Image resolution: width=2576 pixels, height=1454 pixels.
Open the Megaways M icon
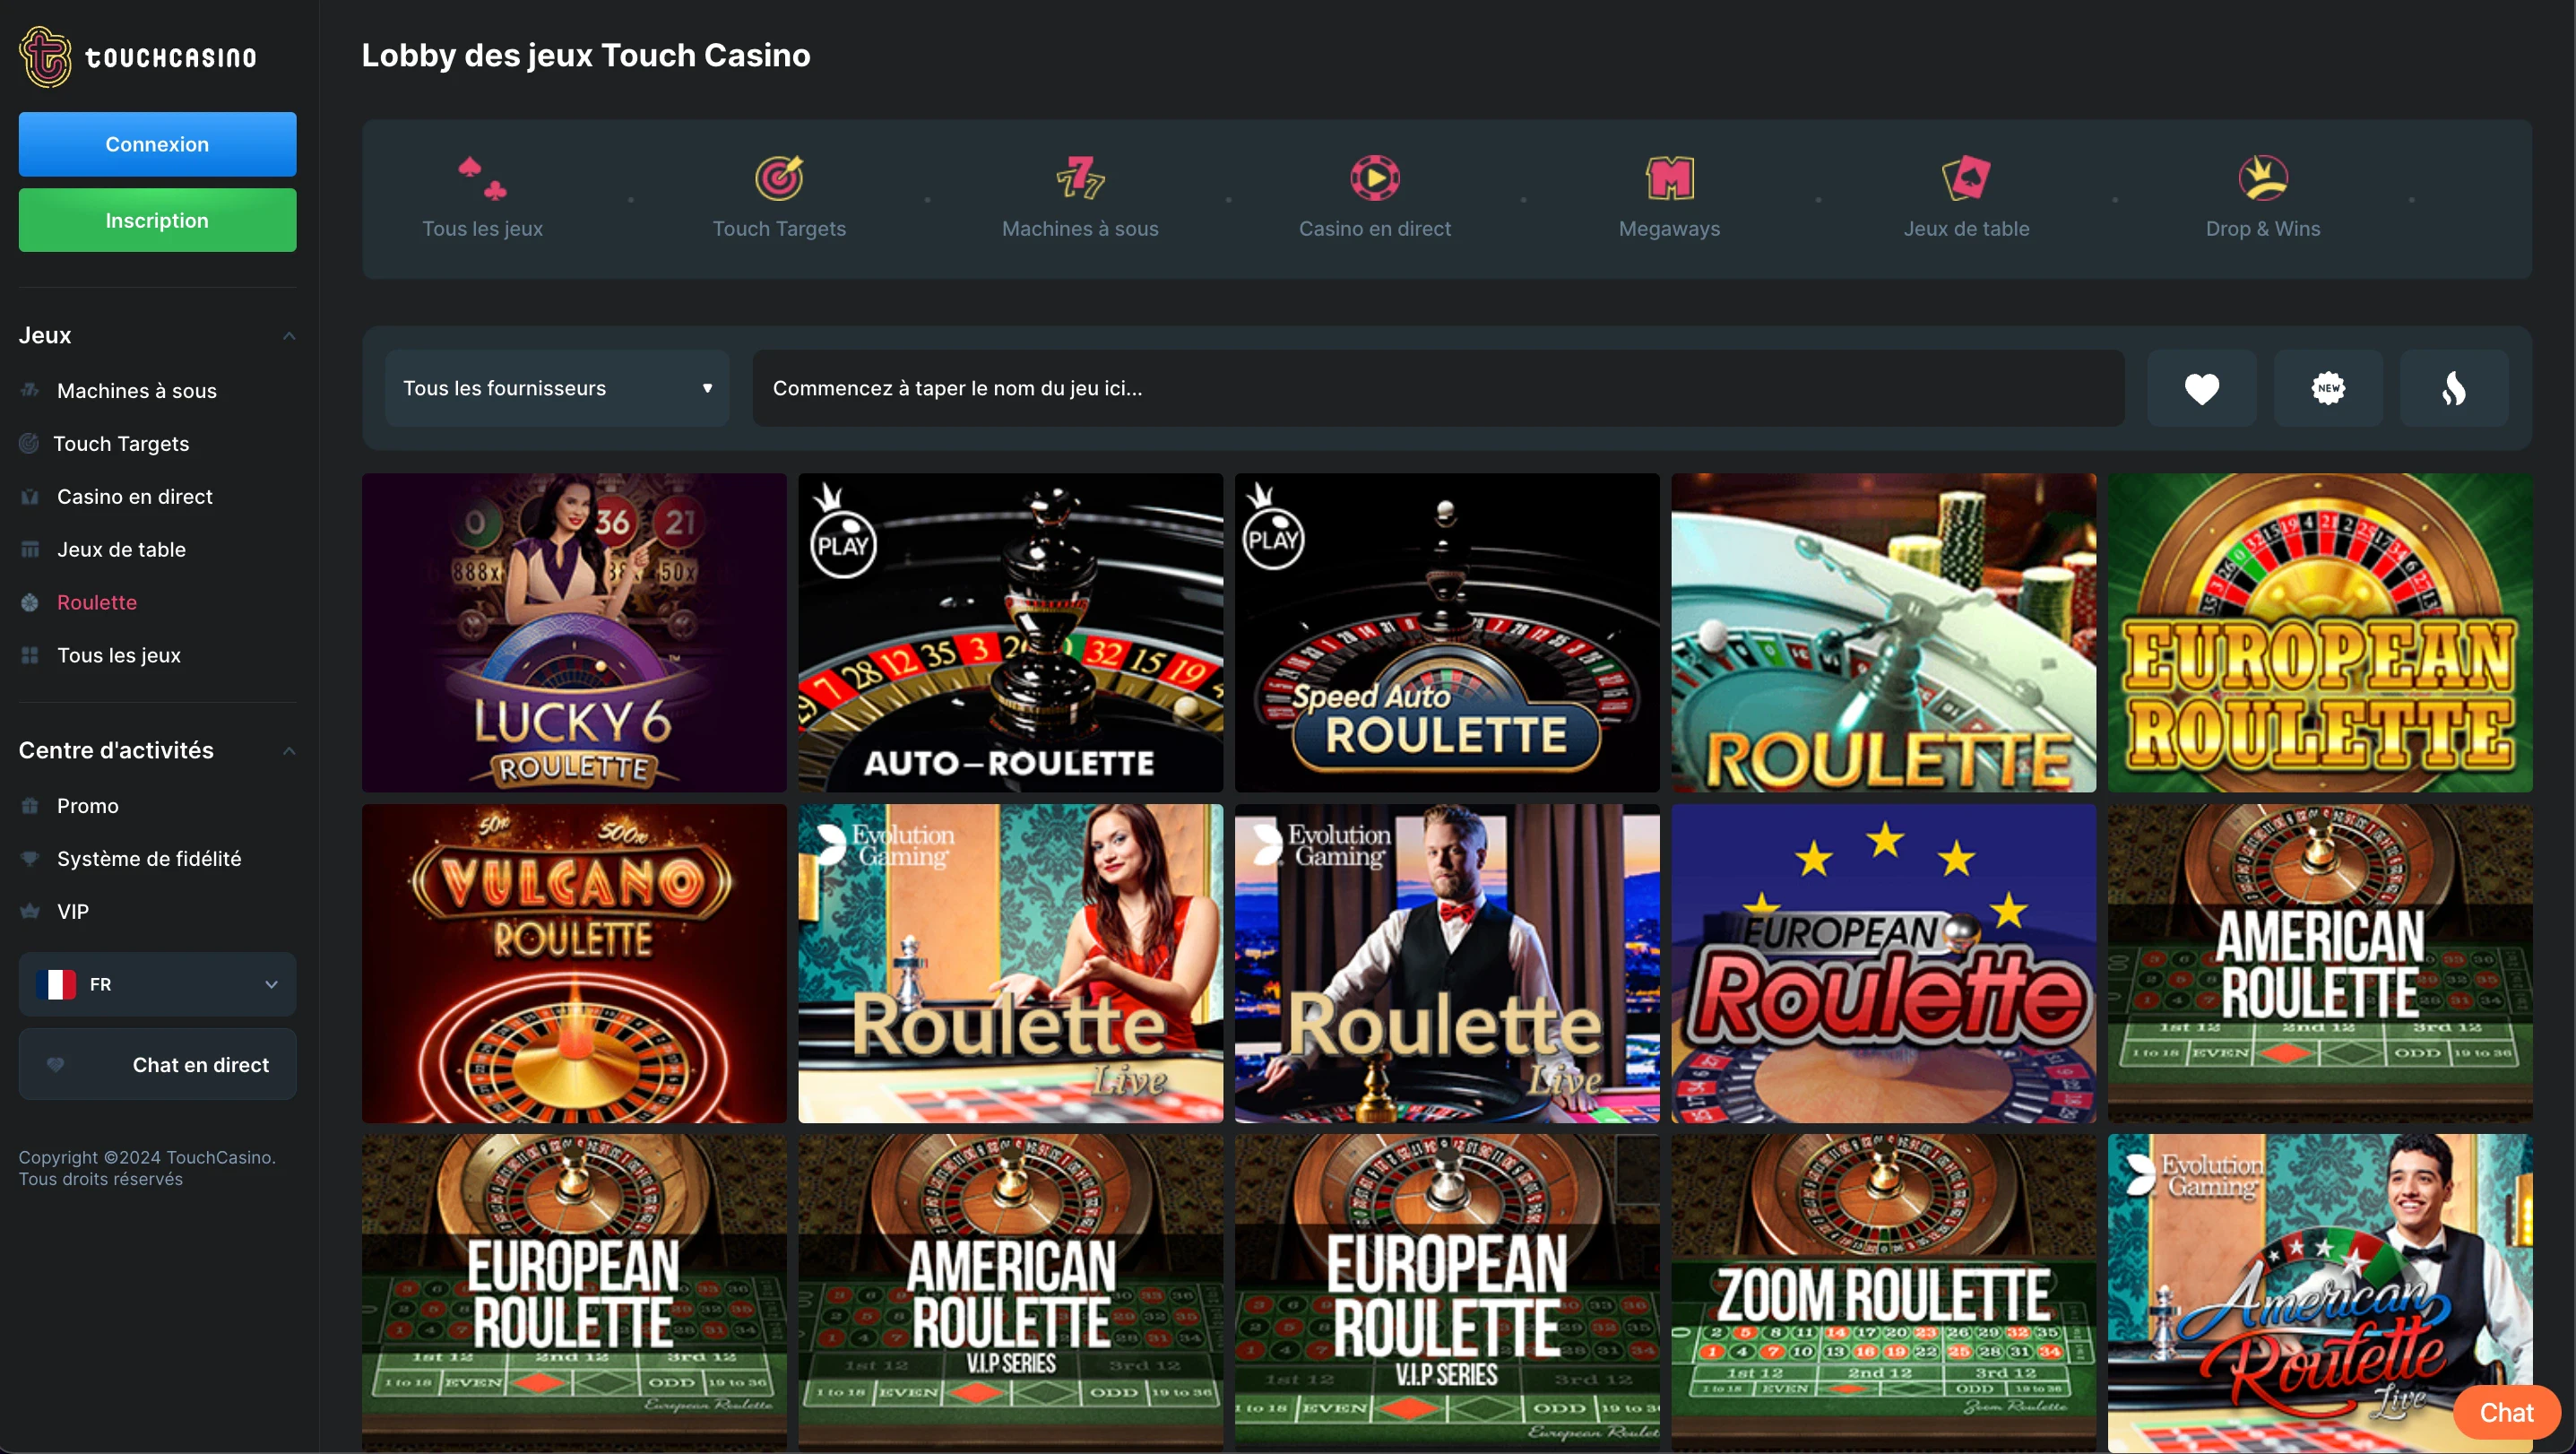point(1669,178)
